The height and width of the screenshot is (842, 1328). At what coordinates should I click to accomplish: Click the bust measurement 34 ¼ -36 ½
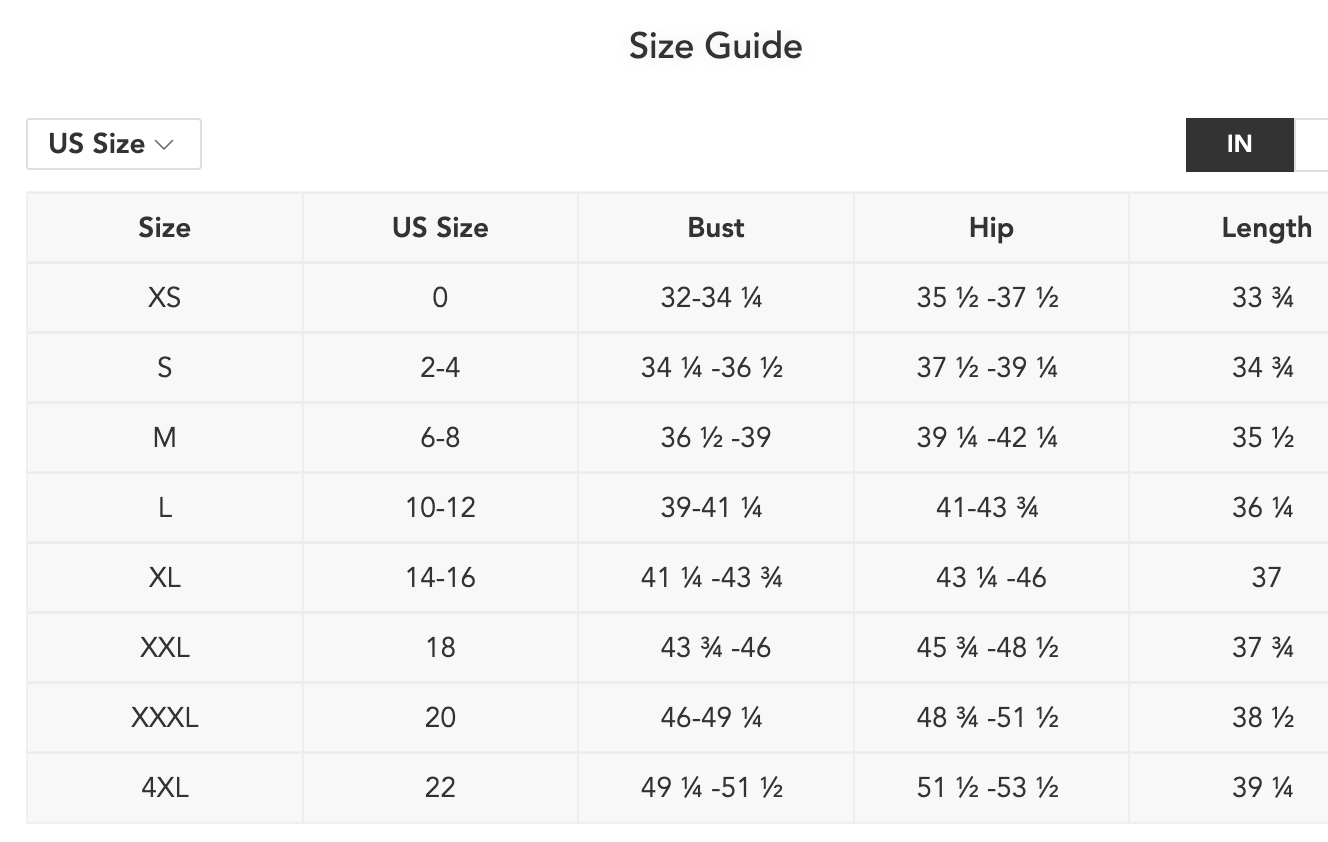(x=712, y=368)
